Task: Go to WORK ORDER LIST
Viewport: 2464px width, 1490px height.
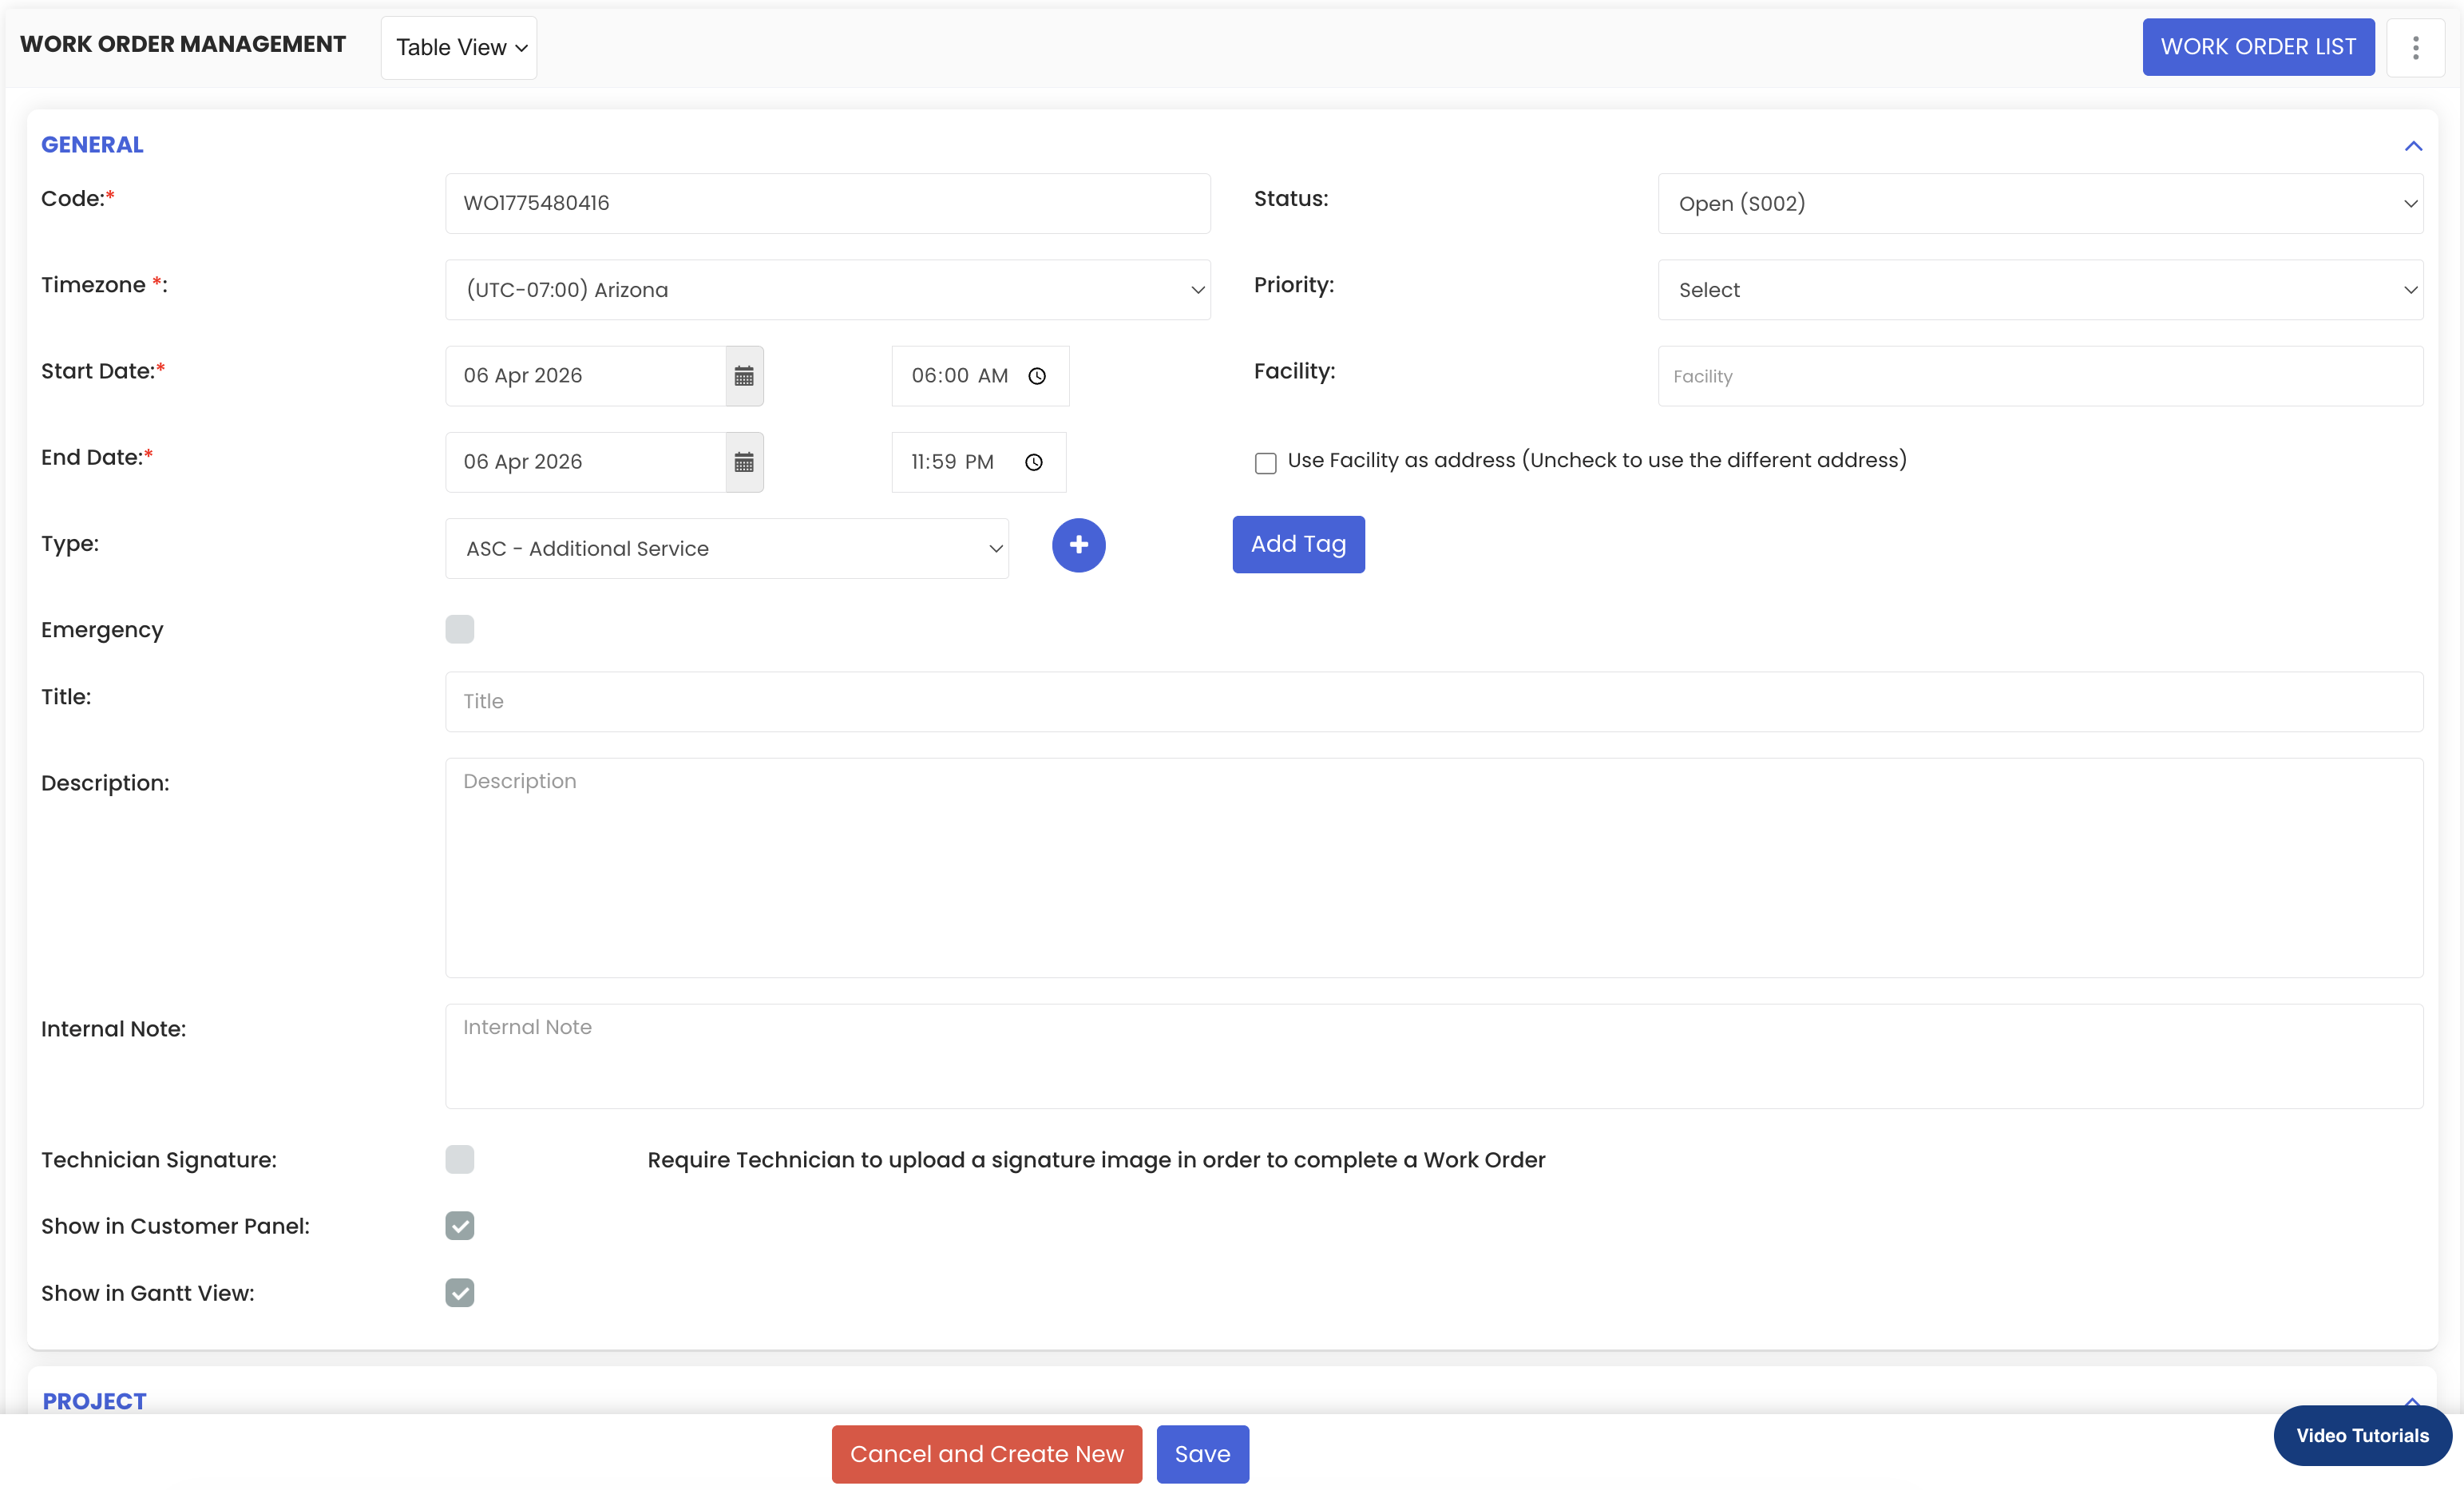Action: 2258,47
